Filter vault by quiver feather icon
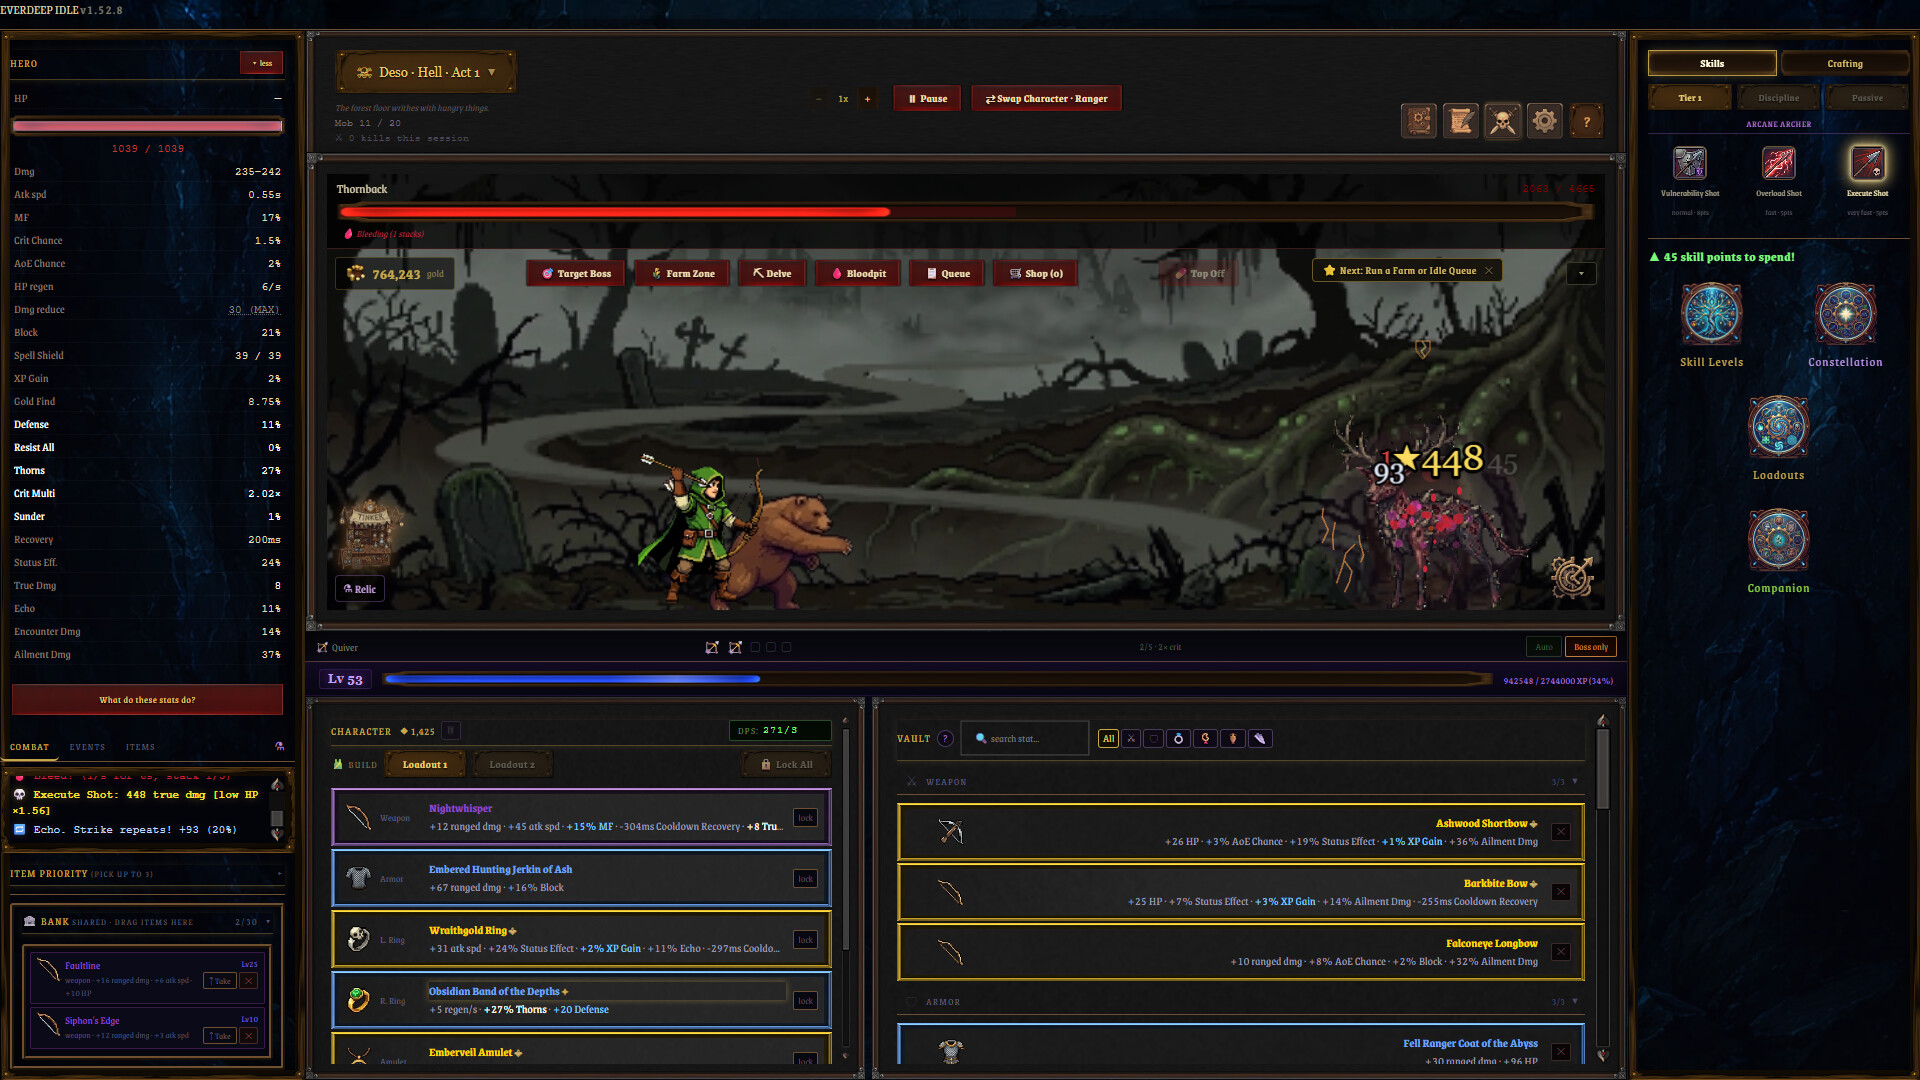Viewport: 1920px width, 1080px height. point(1260,739)
